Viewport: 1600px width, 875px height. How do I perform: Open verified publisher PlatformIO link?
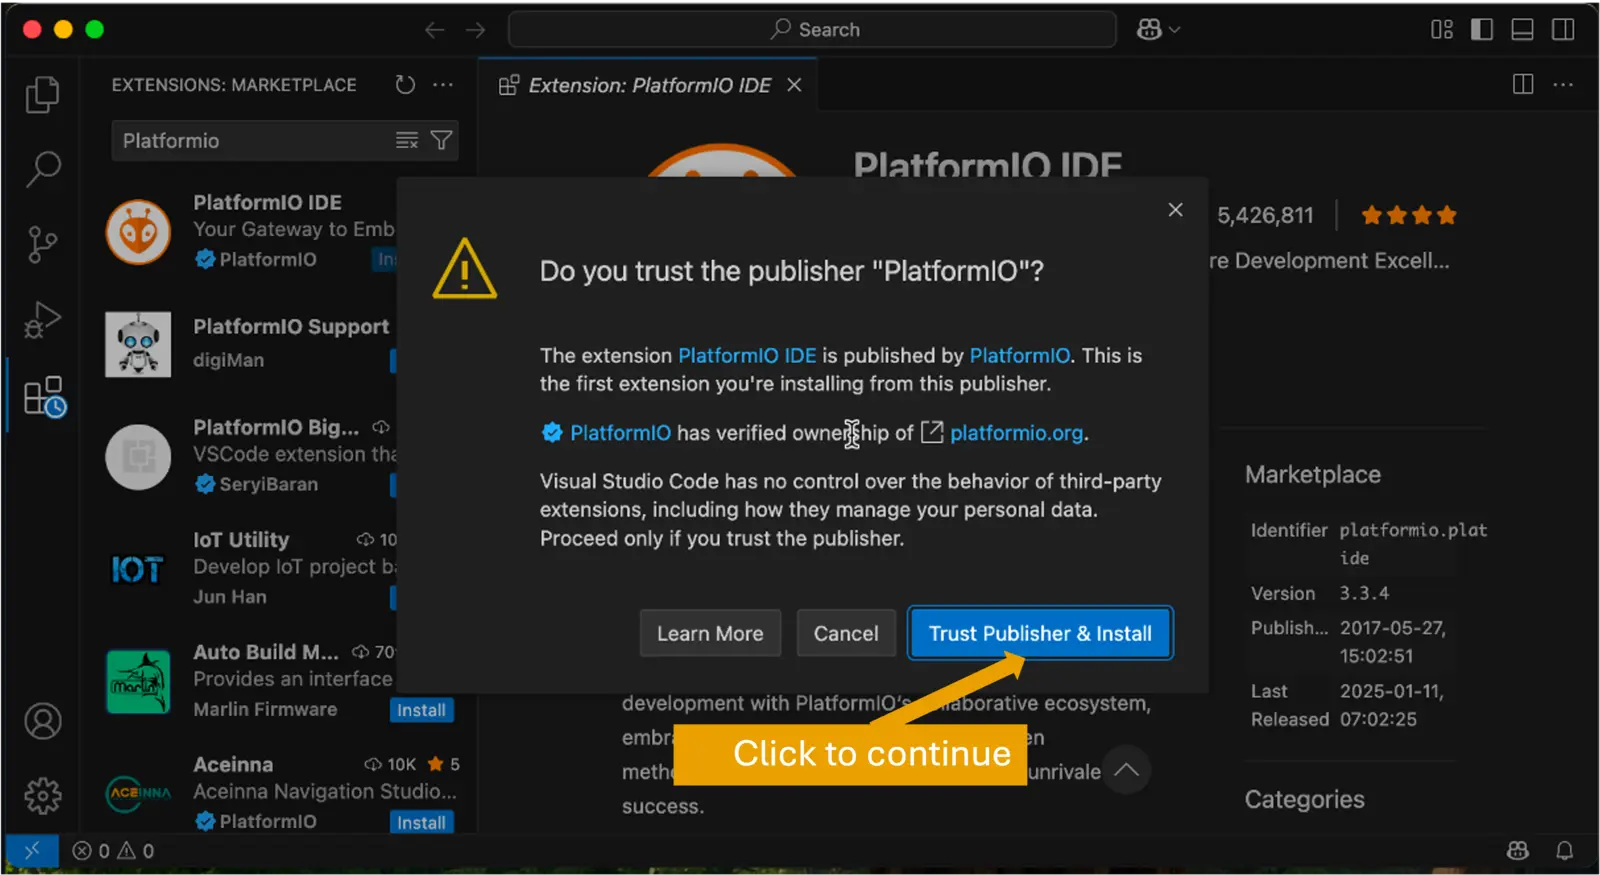[620, 433]
